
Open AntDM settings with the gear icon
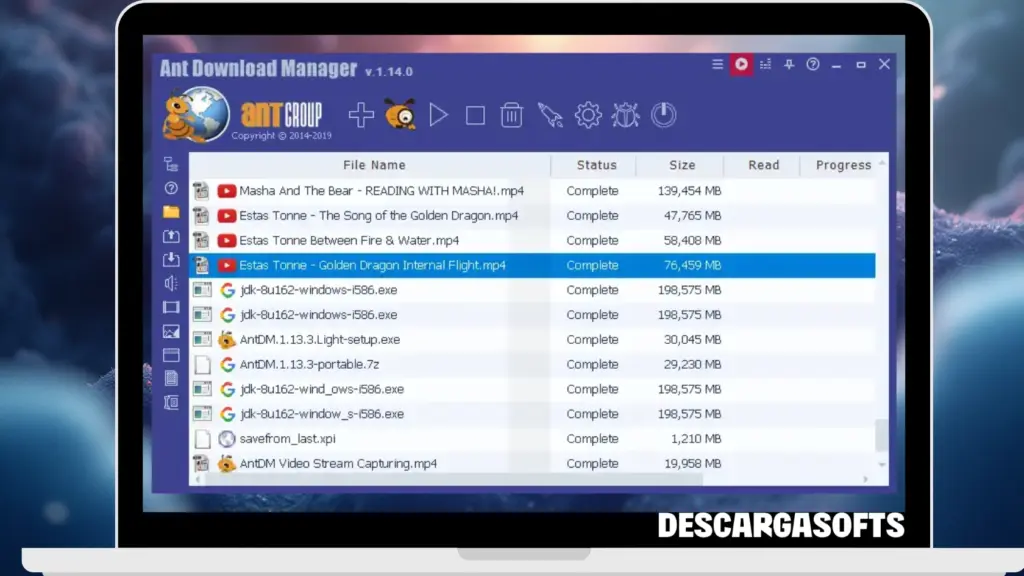(x=588, y=115)
